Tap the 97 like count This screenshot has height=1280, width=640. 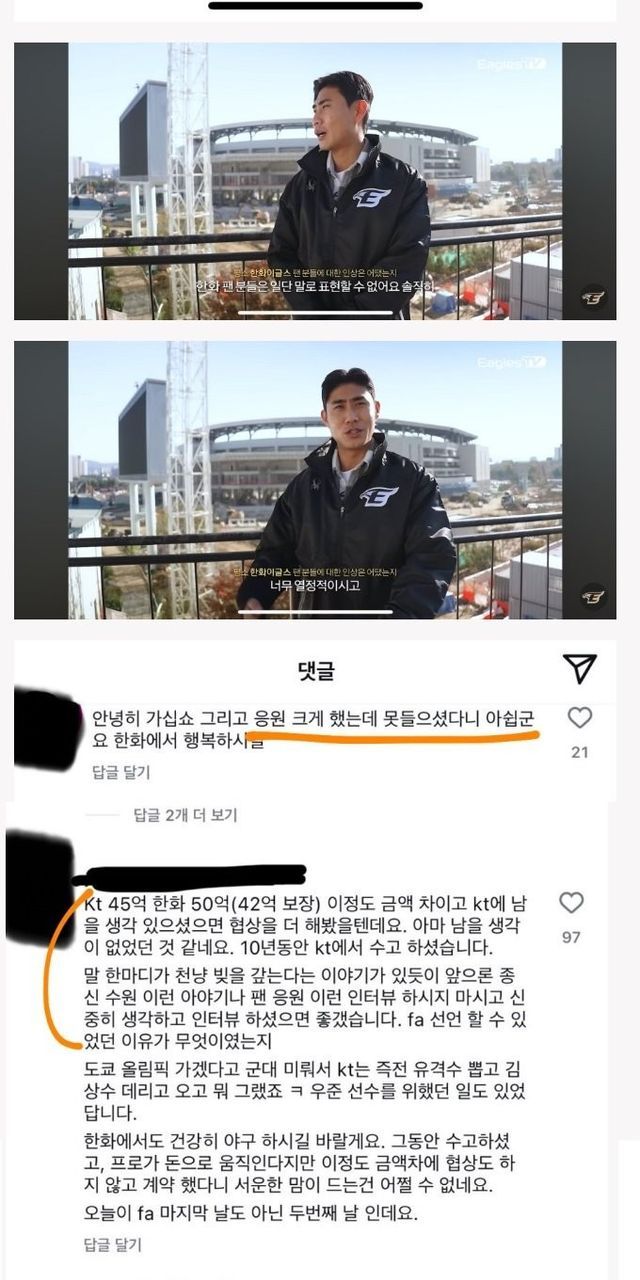point(571,938)
